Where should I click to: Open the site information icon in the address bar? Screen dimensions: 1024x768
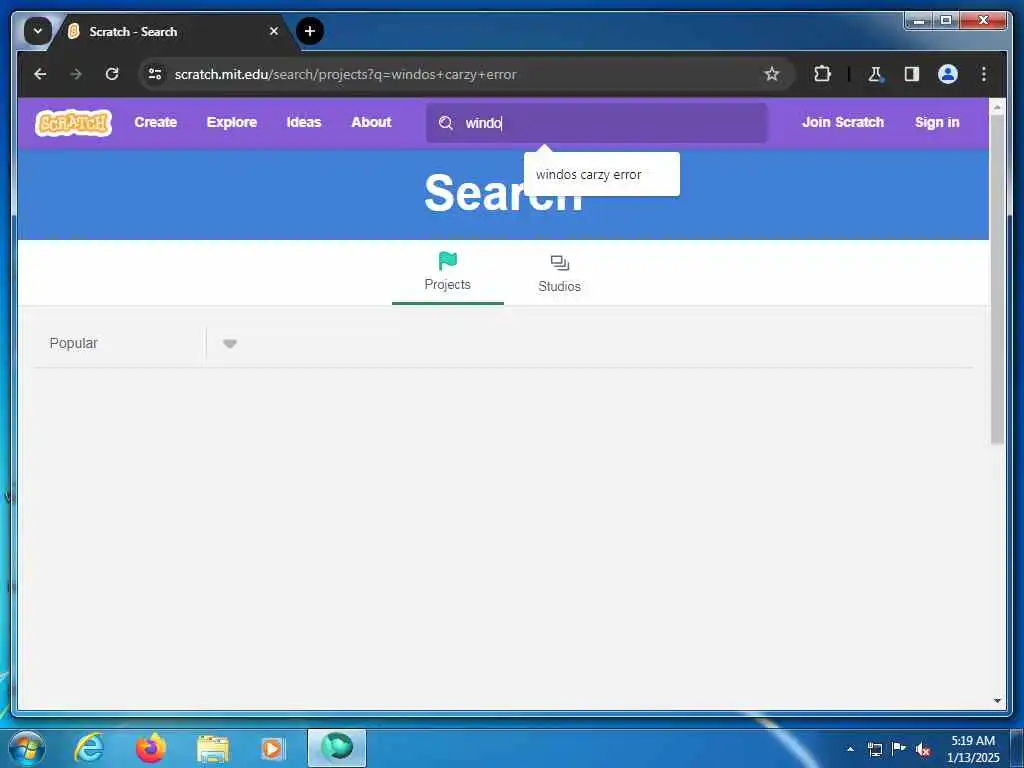pyautogui.click(x=155, y=74)
